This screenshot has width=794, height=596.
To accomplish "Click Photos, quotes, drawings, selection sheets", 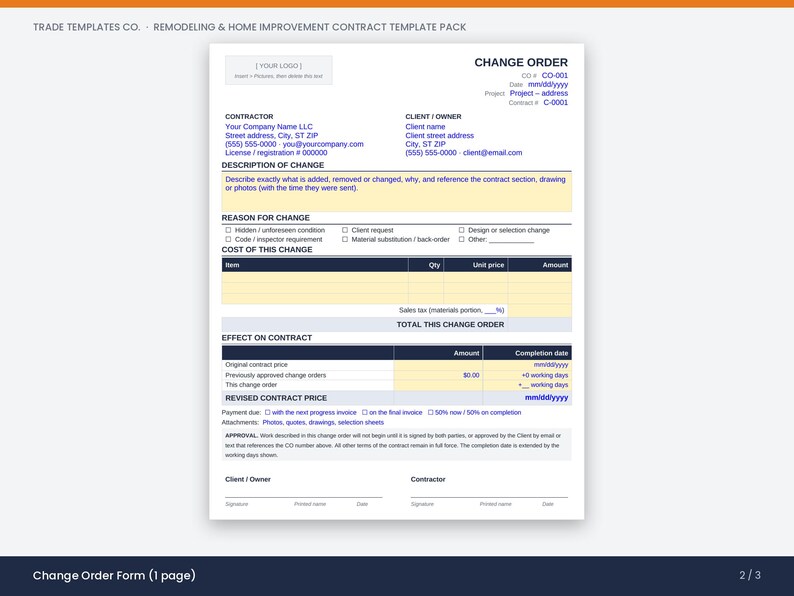I will [x=323, y=422].
